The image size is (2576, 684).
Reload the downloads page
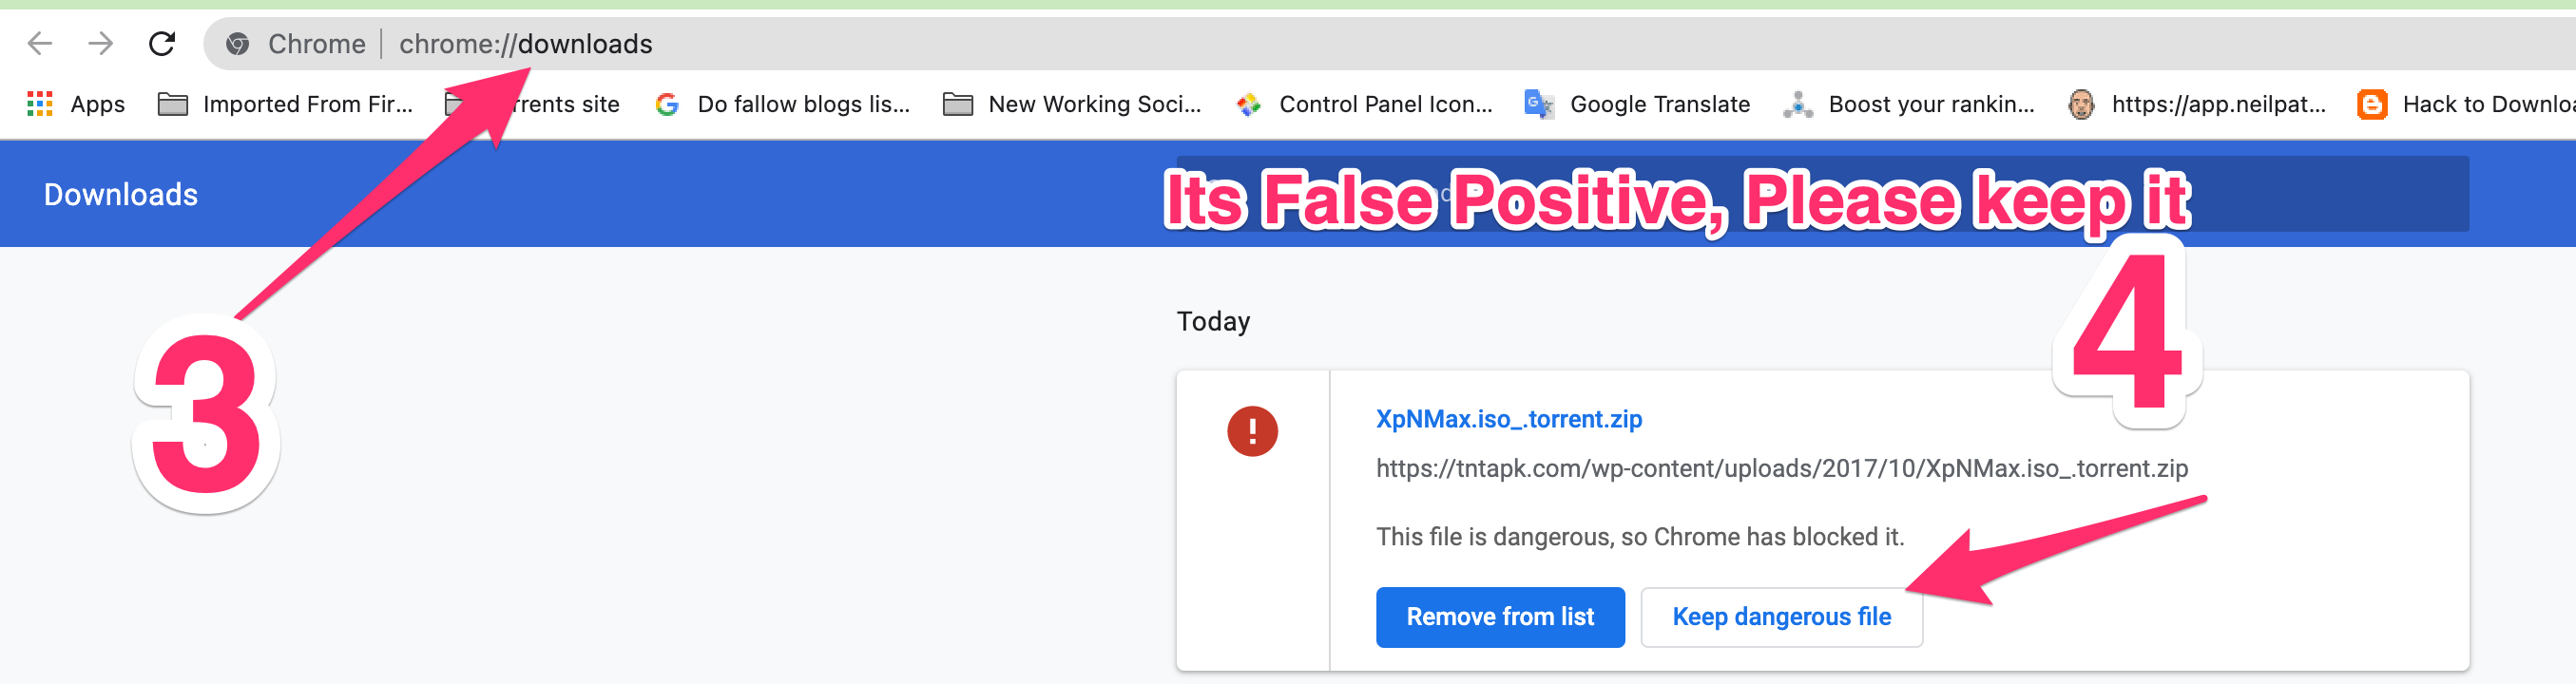[162, 44]
